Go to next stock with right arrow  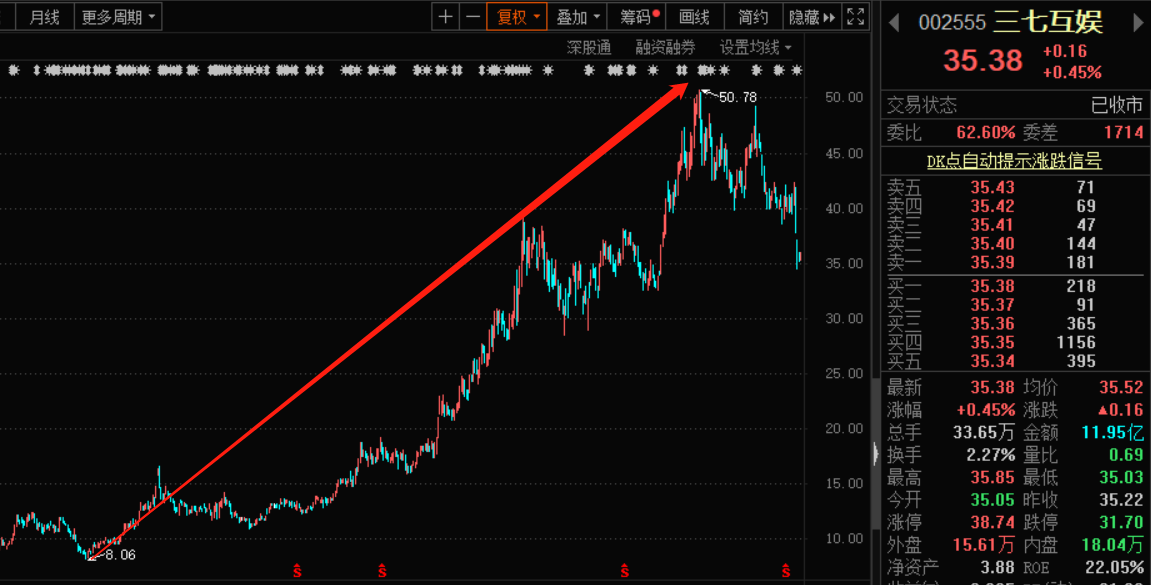click(x=1135, y=22)
